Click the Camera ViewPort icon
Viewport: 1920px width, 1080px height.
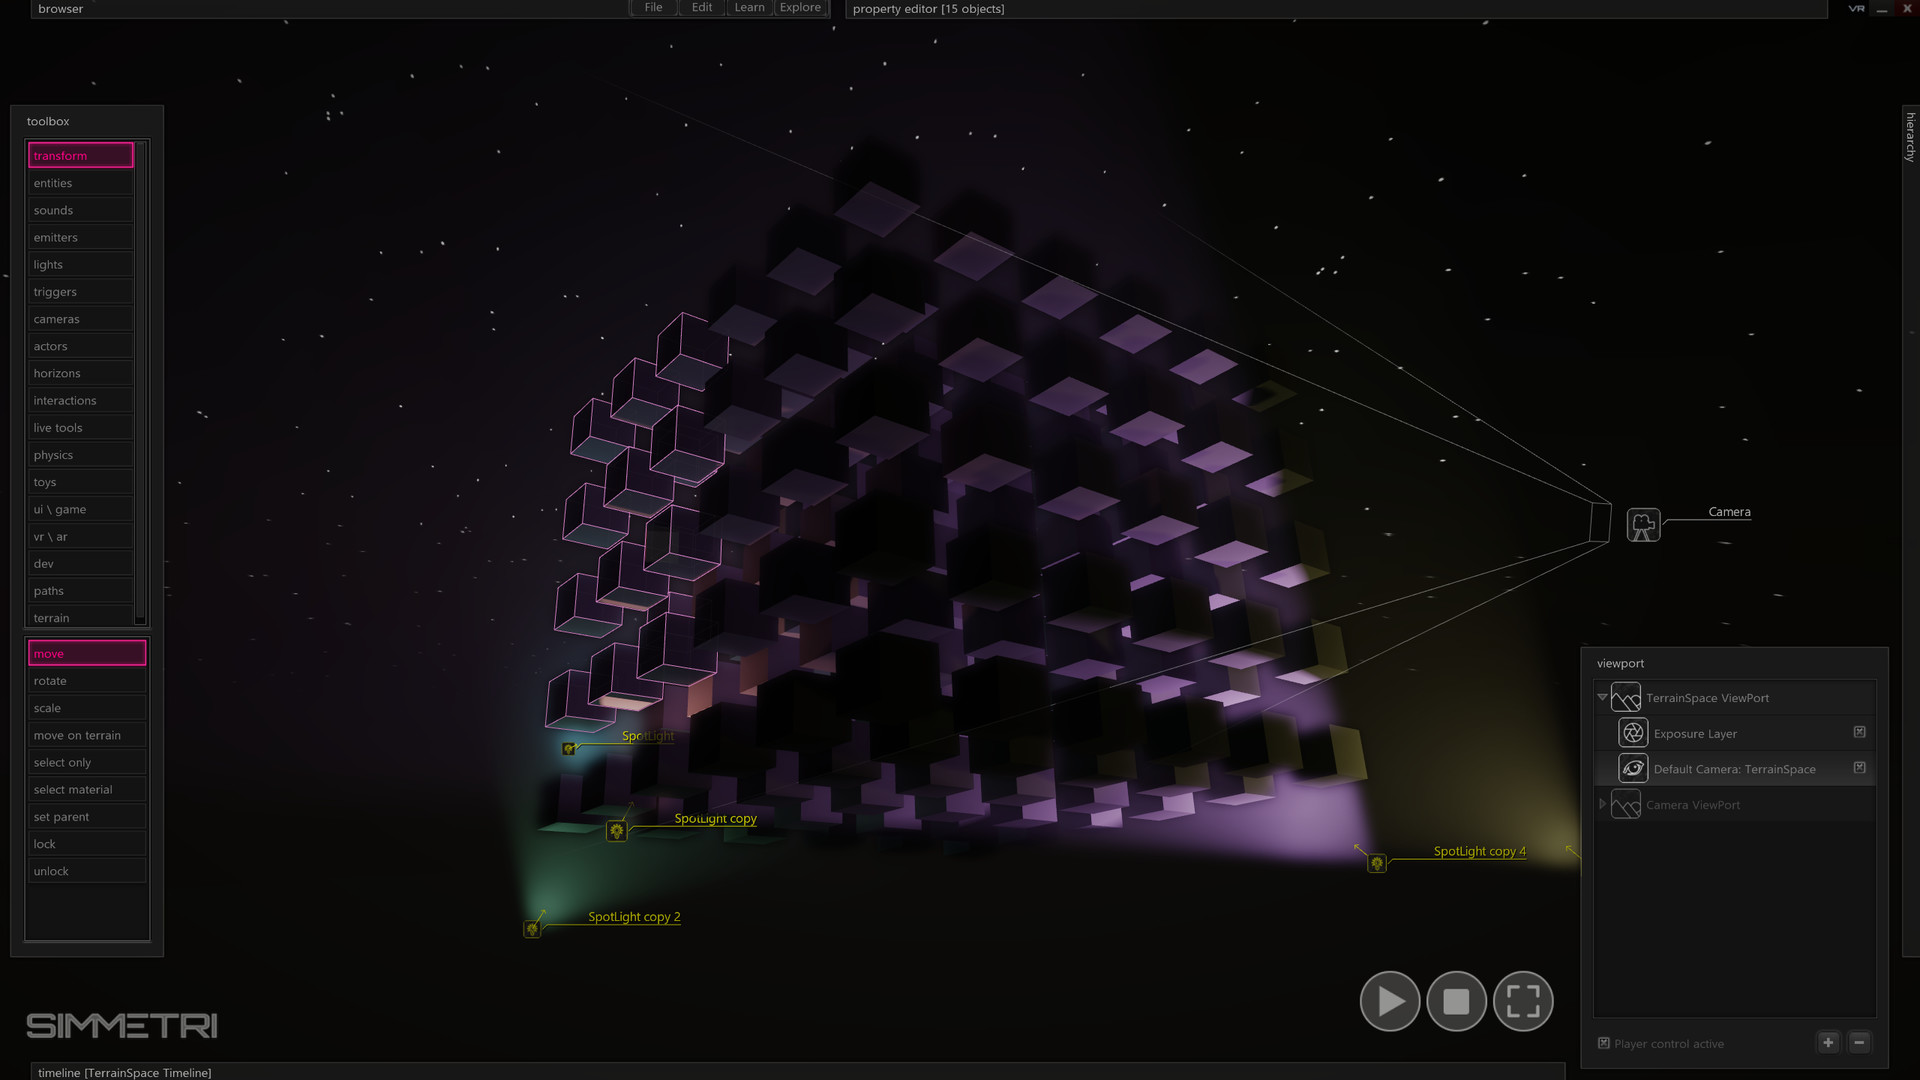(1626, 804)
